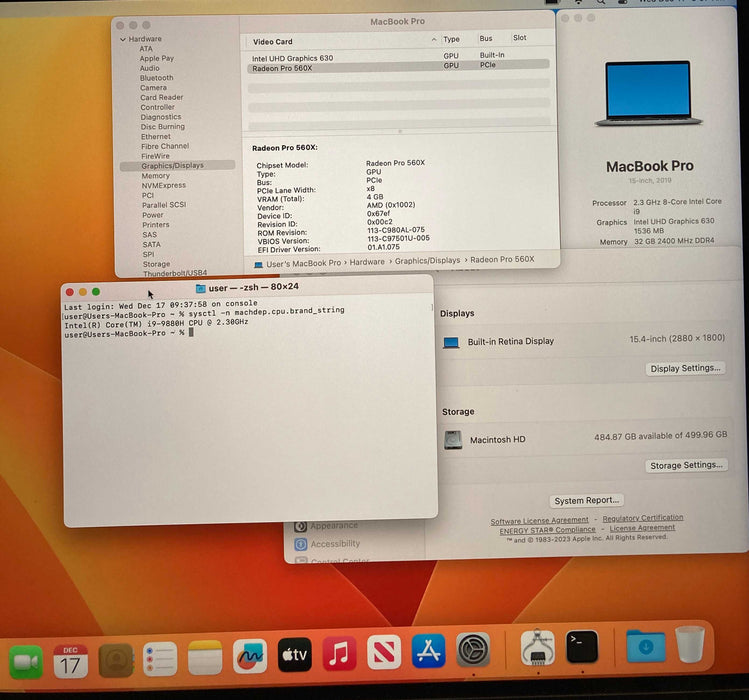Click the Built-in Retina Display icon
Viewport: 749px width, 700px height.
pyautogui.click(x=451, y=343)
